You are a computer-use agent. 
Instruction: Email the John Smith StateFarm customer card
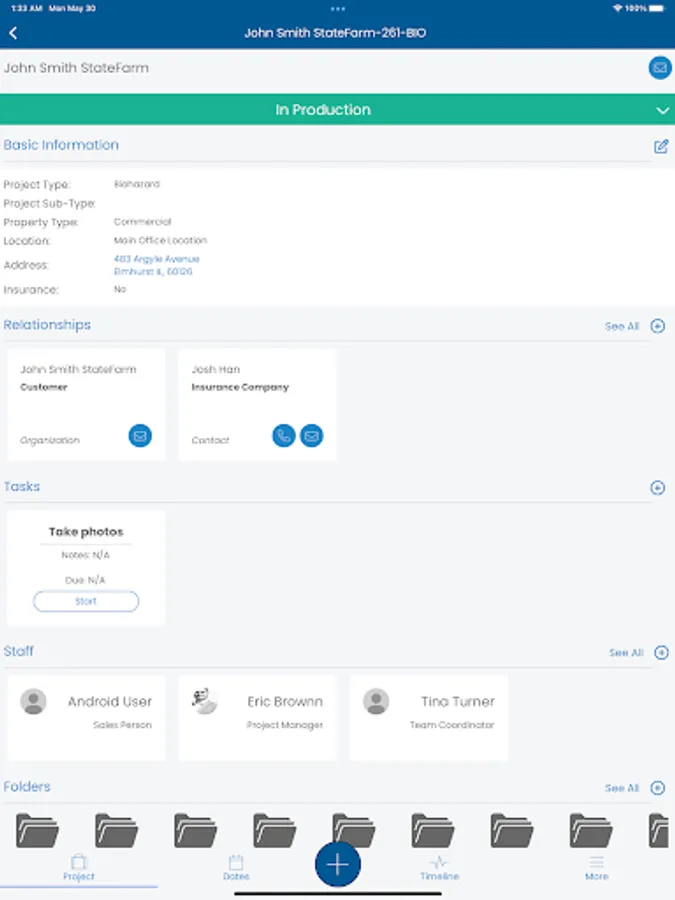click(x=140, y=436)
